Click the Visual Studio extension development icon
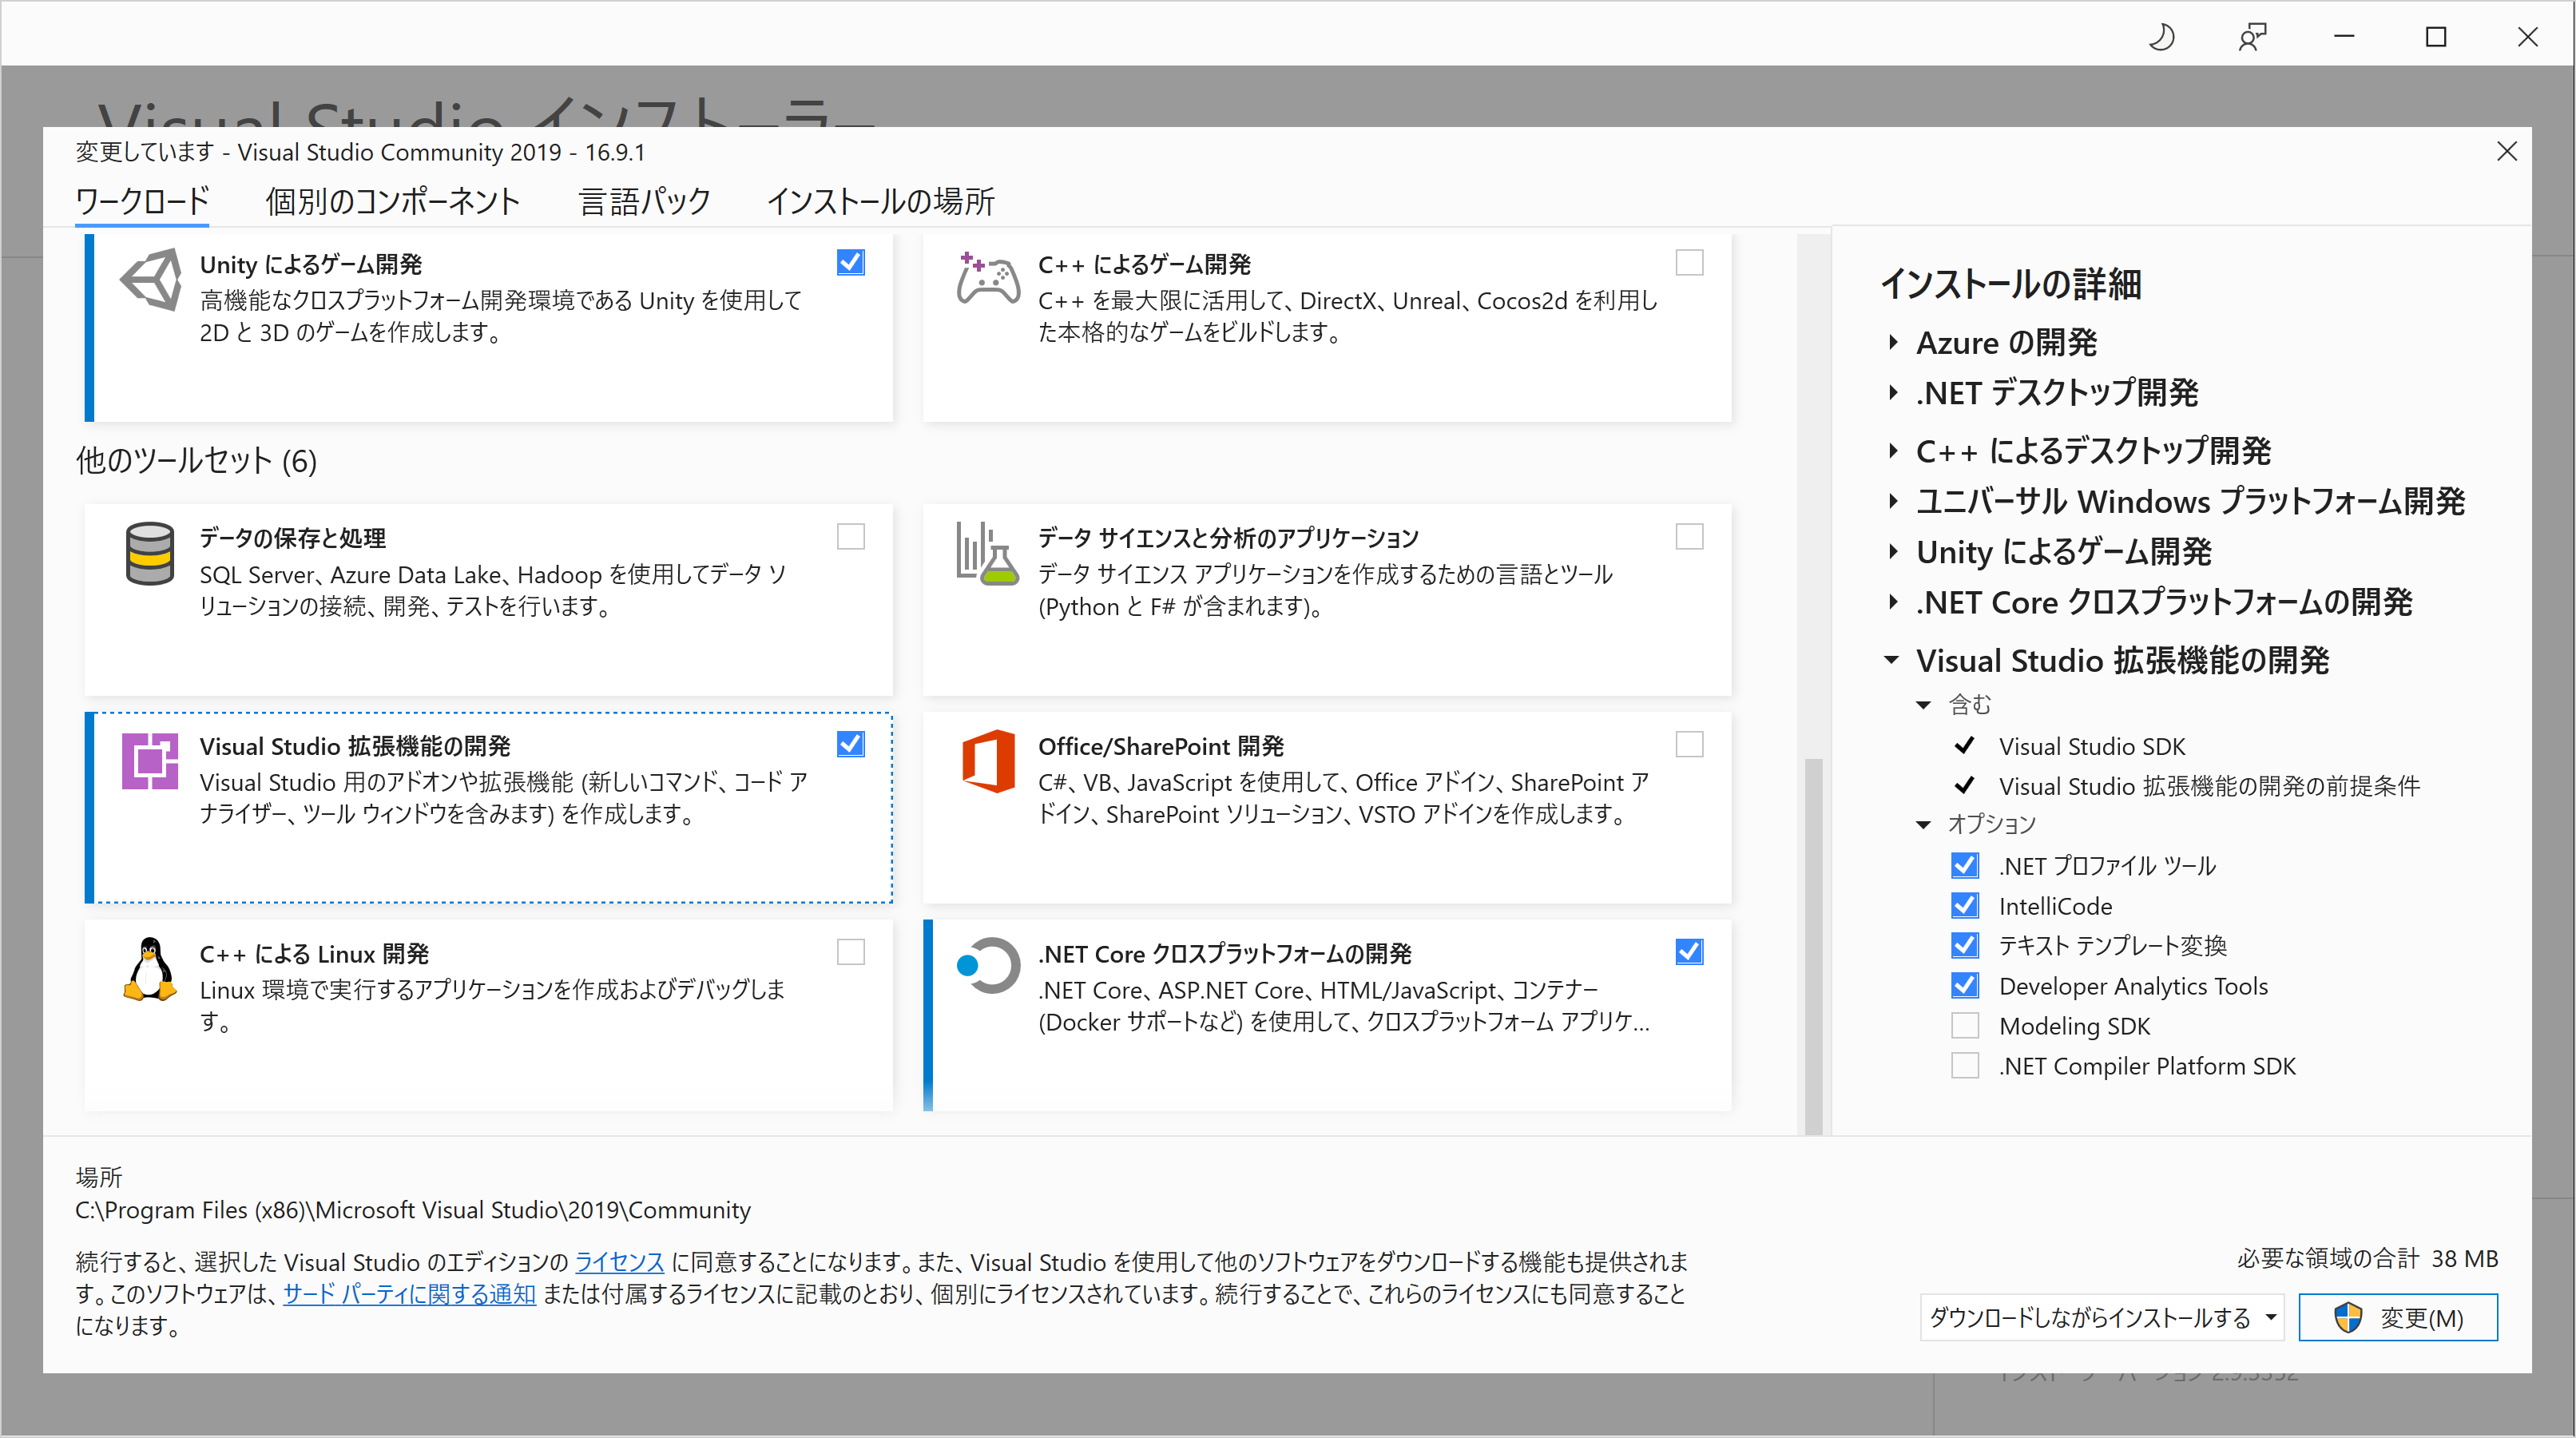 [150, 761]
